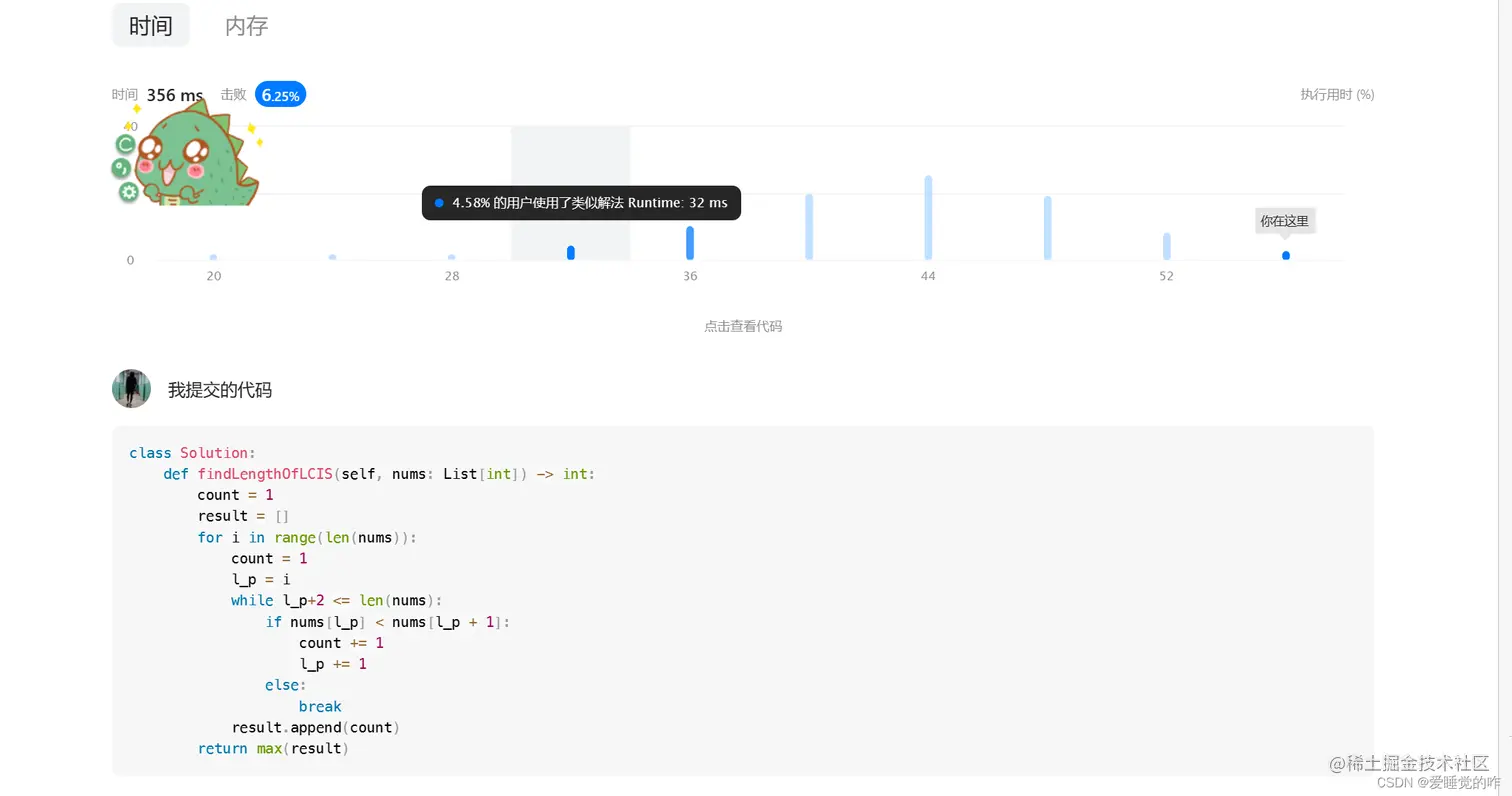Viewport: 1512px width, 796px height.
Task: Click the while l_p+2 code line
Action: tap(336, 600)
